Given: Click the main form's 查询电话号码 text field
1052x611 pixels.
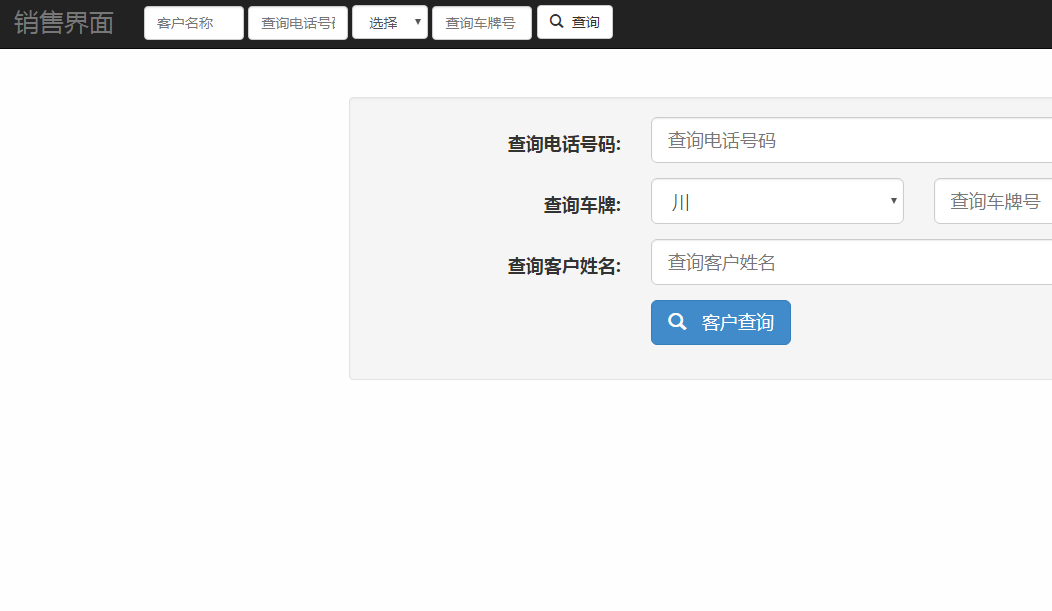Looking at the screenshot, I should (850, 141).
